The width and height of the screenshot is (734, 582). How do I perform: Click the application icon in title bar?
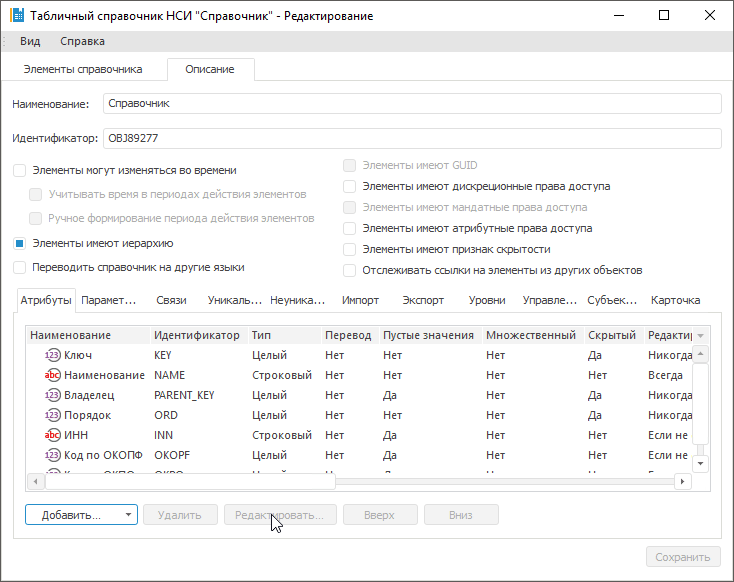coord(16,16)
